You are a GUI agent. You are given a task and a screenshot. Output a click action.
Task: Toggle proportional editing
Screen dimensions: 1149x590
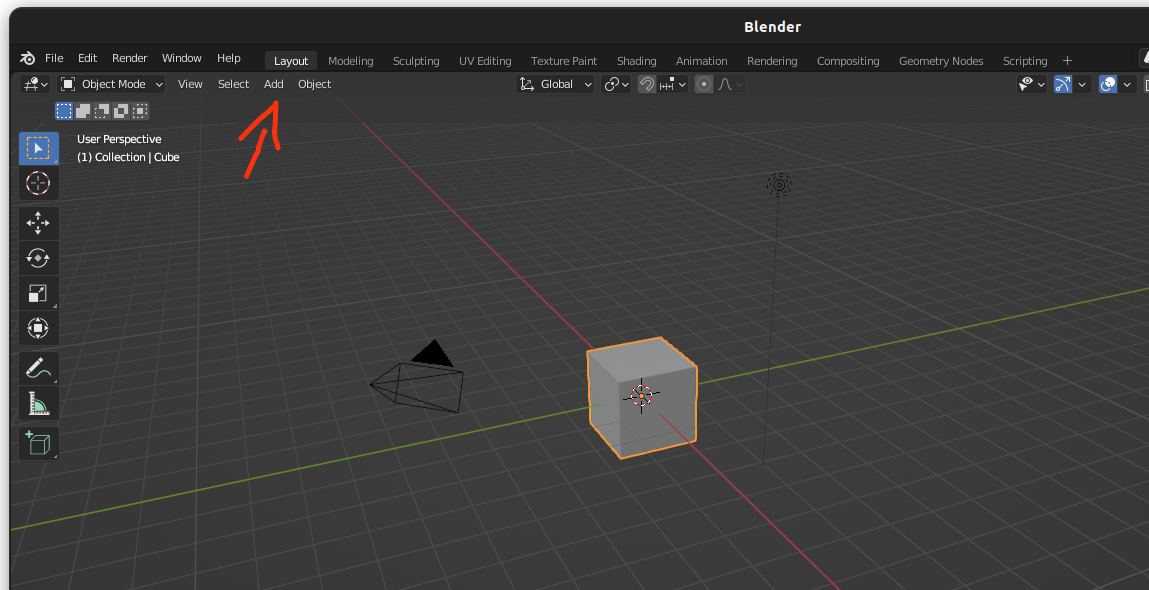tap(703, 84)
